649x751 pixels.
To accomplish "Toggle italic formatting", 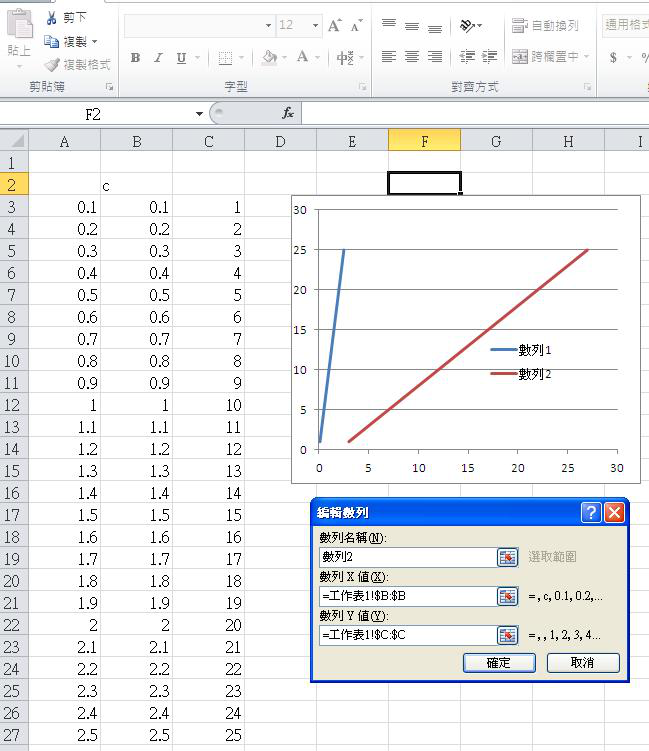I will coord(159,58).
